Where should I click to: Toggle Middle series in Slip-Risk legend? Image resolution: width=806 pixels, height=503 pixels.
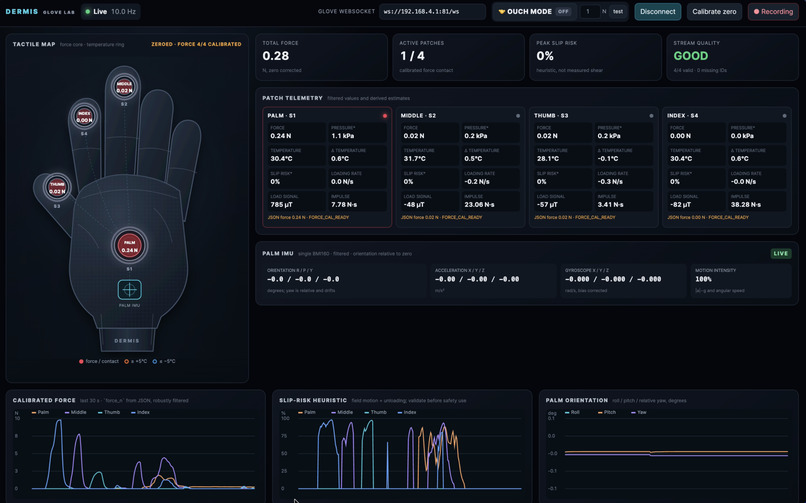342,412
